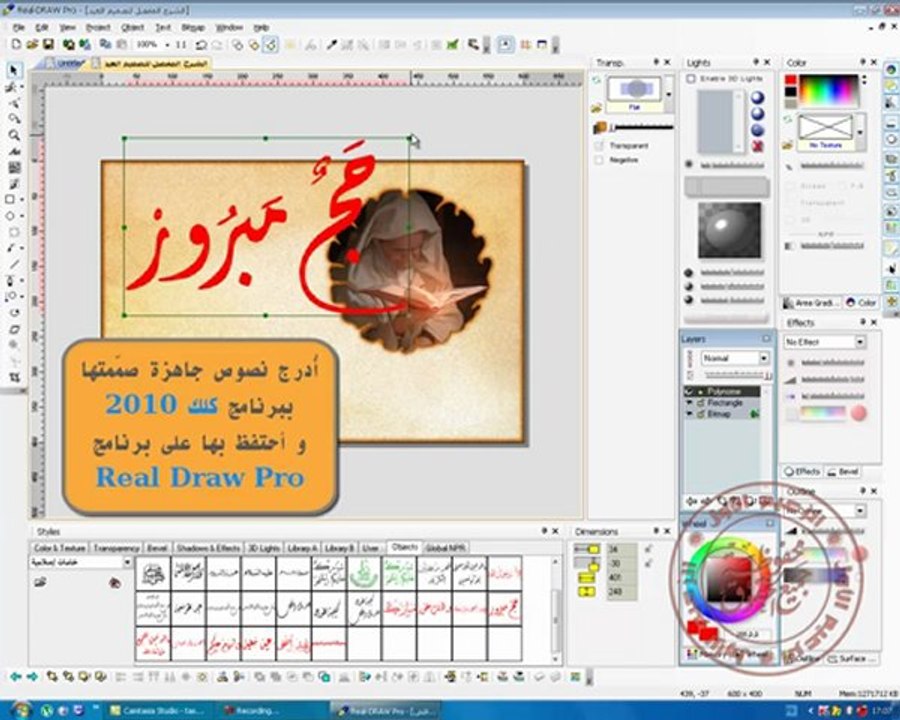Click the Polytone layer row

point(721,392)
